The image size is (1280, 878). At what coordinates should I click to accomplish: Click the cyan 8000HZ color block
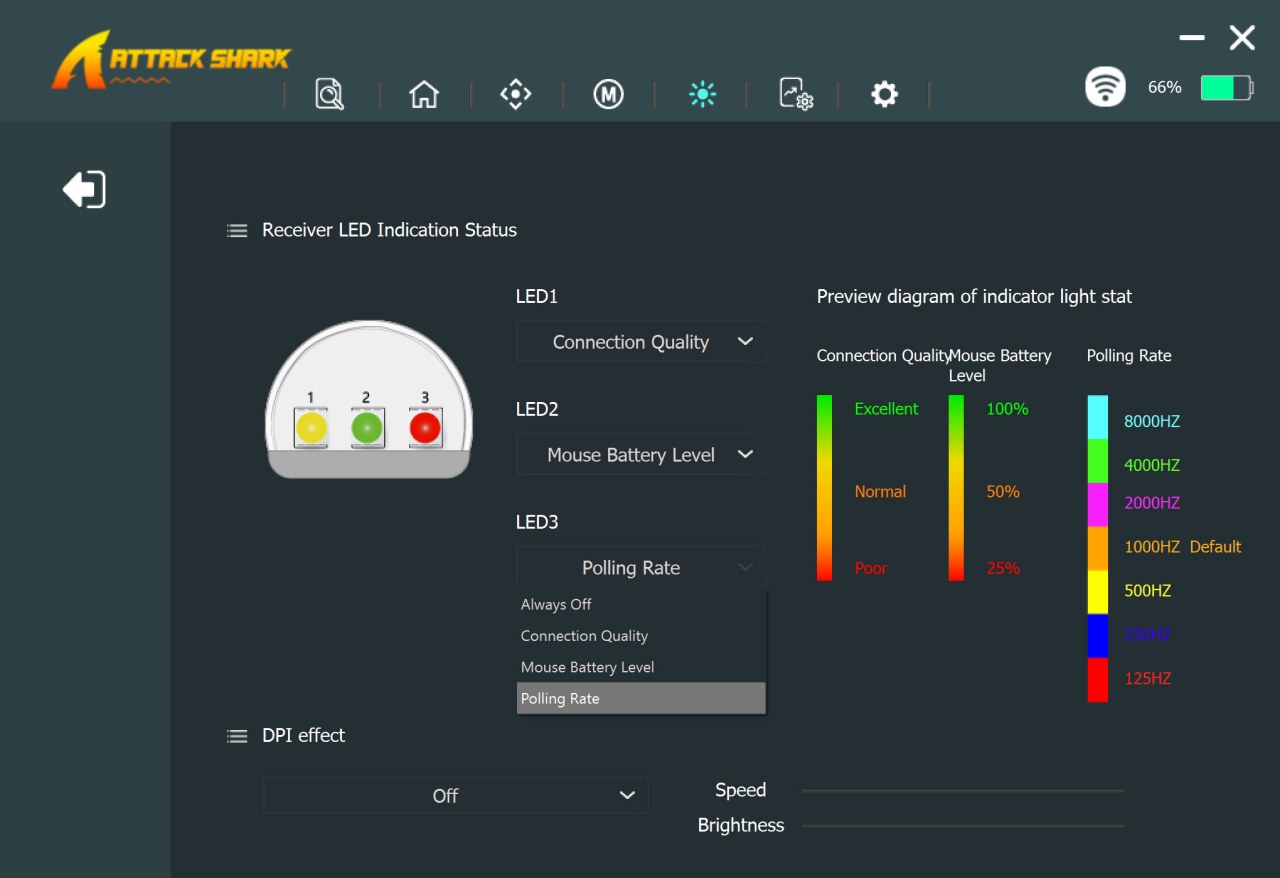pyautogui.click(x=1098, y=418)
